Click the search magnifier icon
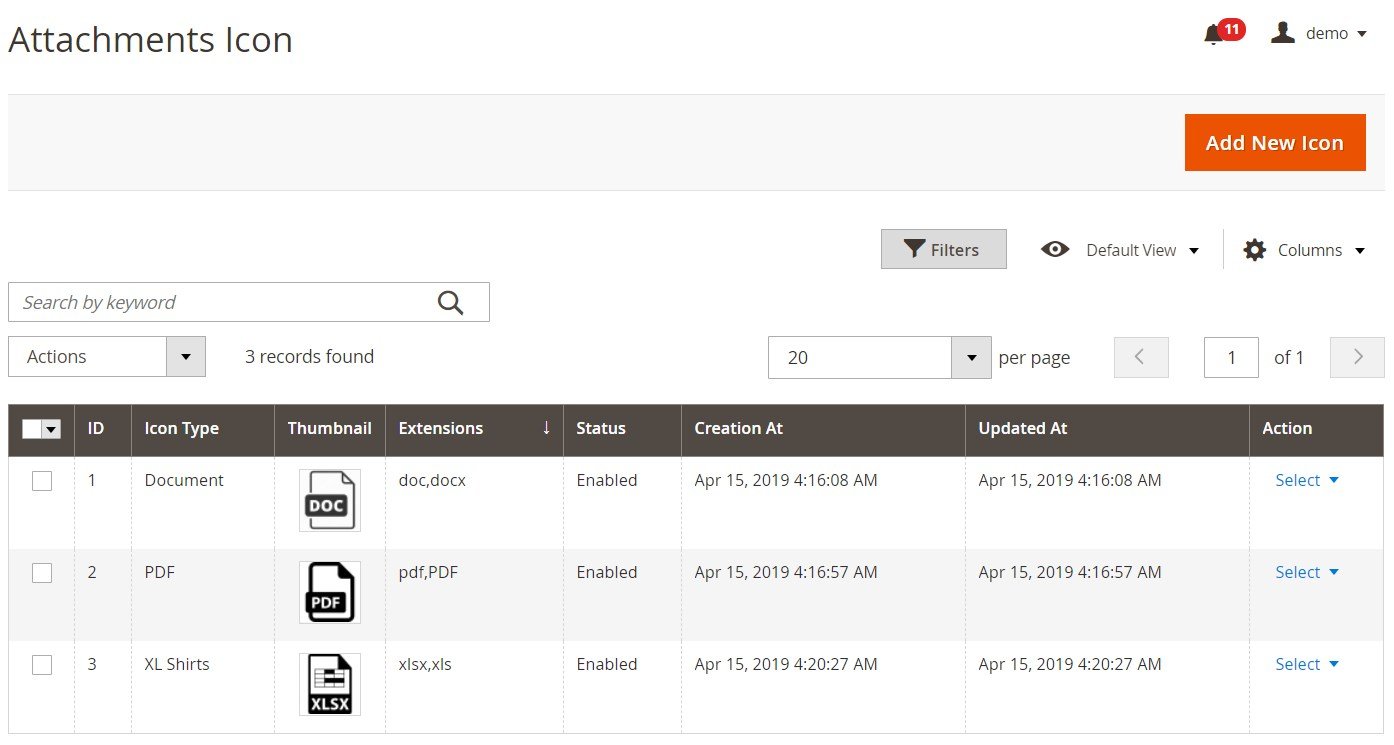The image size is (1394, 745). [451, 302]
